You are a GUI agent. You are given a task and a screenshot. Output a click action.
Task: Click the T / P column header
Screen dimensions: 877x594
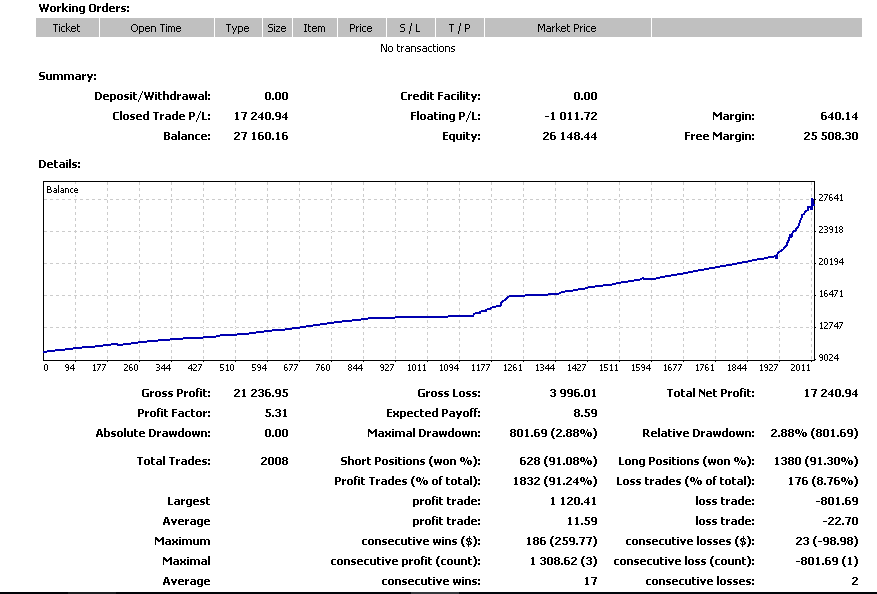point(459,28)
